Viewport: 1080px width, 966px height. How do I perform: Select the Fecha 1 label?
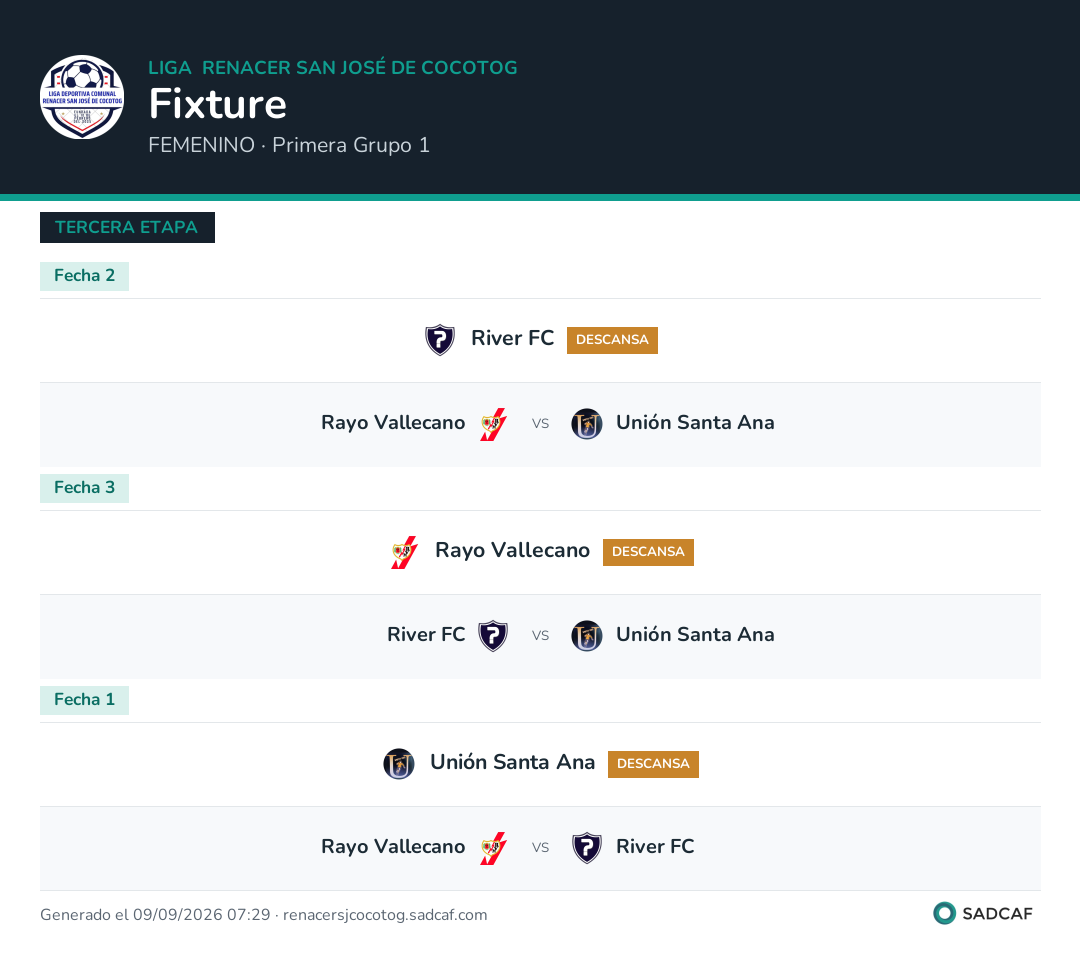(85, 700)
